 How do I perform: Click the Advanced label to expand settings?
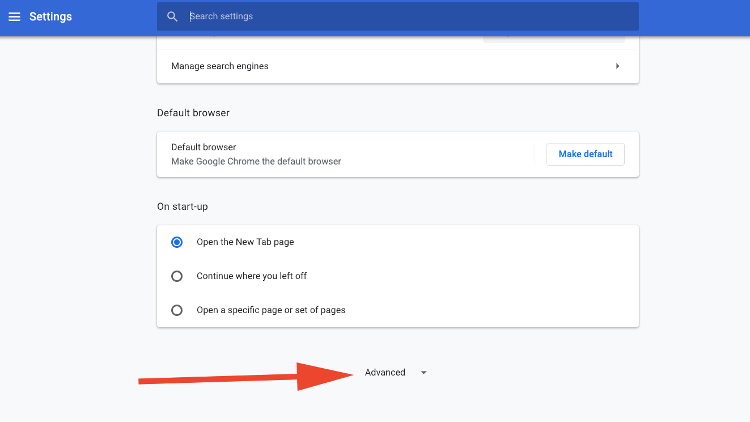coord(385,372)
